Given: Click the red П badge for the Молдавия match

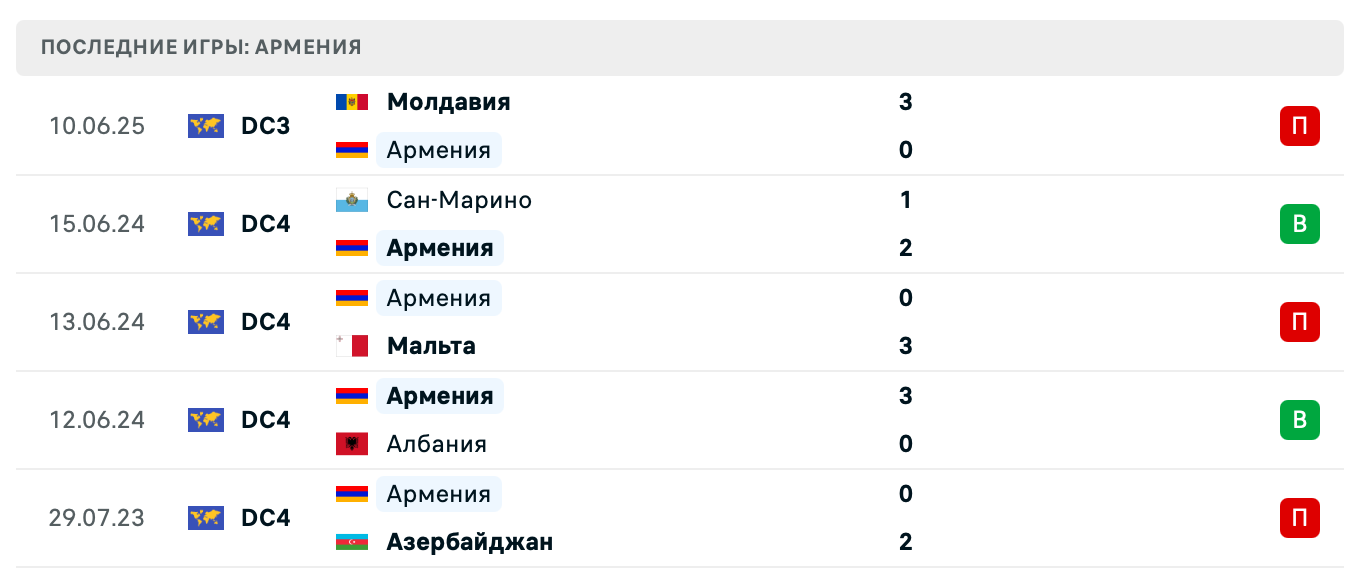Looking at the screenshot, I should 1299,126.
